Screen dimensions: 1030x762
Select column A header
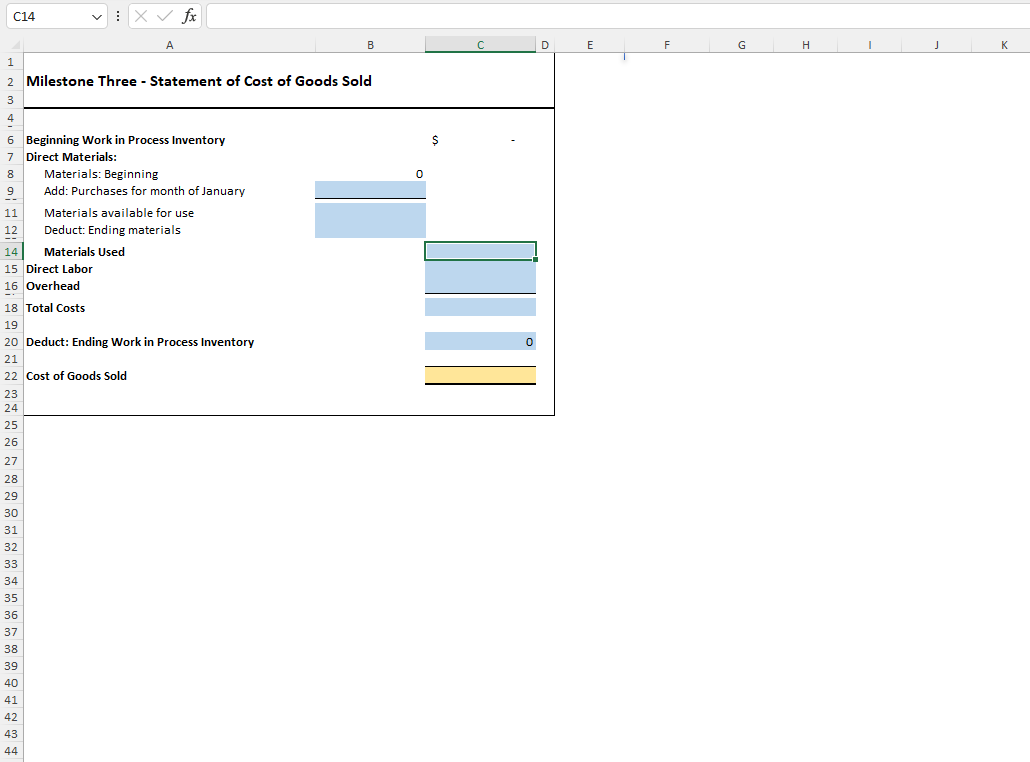pos(169,45)
